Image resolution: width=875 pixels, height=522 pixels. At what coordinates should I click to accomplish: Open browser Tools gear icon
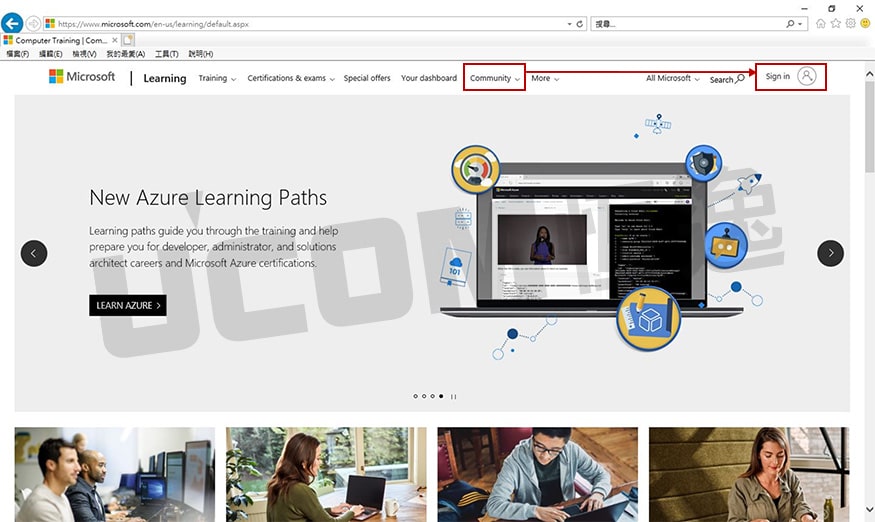tap(850, 23)
